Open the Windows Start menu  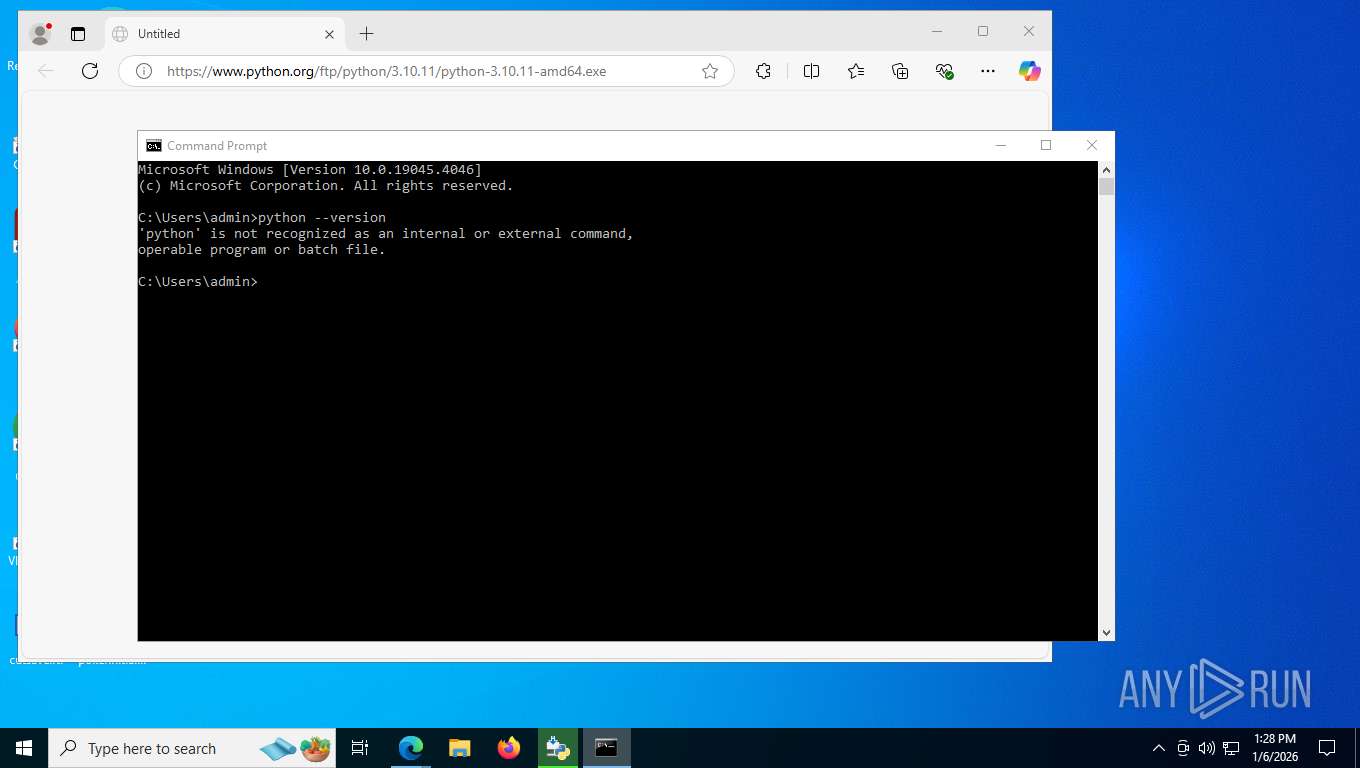(x=24, y=748)
